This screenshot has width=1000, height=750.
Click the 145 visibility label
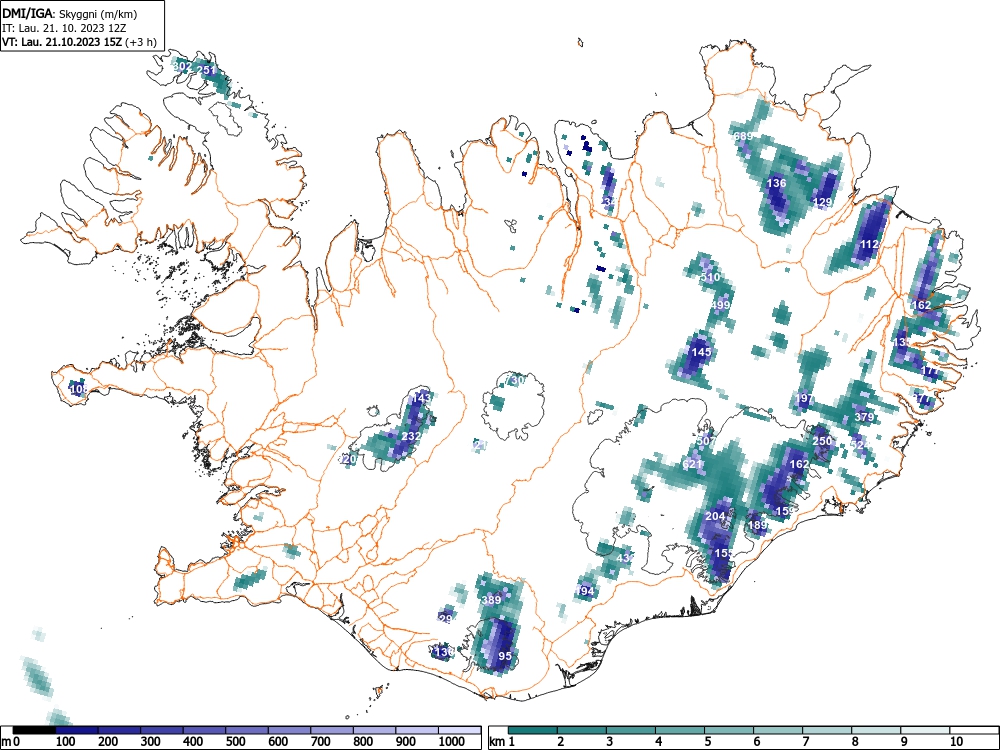pyautogui.click(x=702, y=352)
